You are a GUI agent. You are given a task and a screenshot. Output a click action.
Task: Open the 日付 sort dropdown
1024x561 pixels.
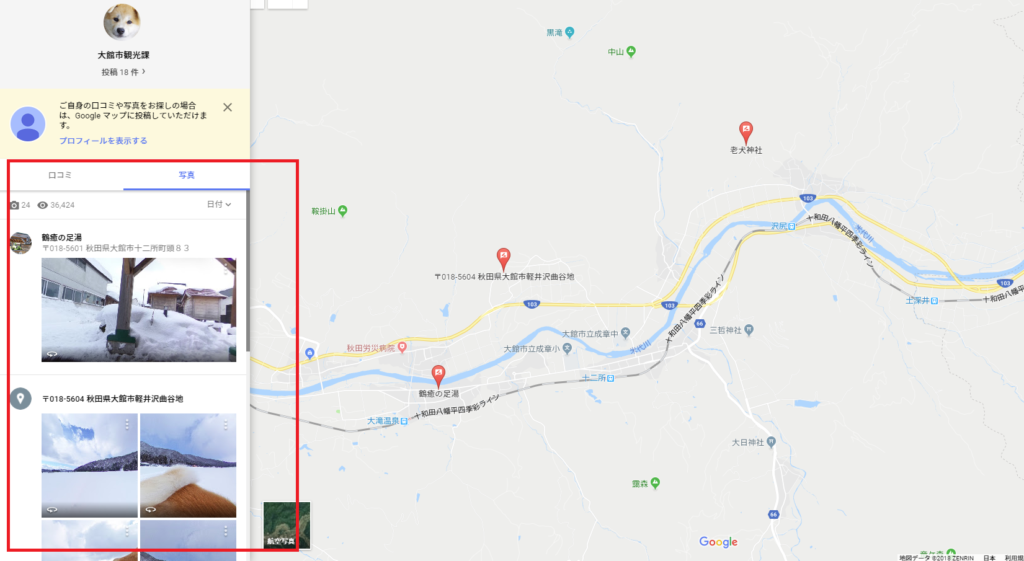[x=219, y=204]
